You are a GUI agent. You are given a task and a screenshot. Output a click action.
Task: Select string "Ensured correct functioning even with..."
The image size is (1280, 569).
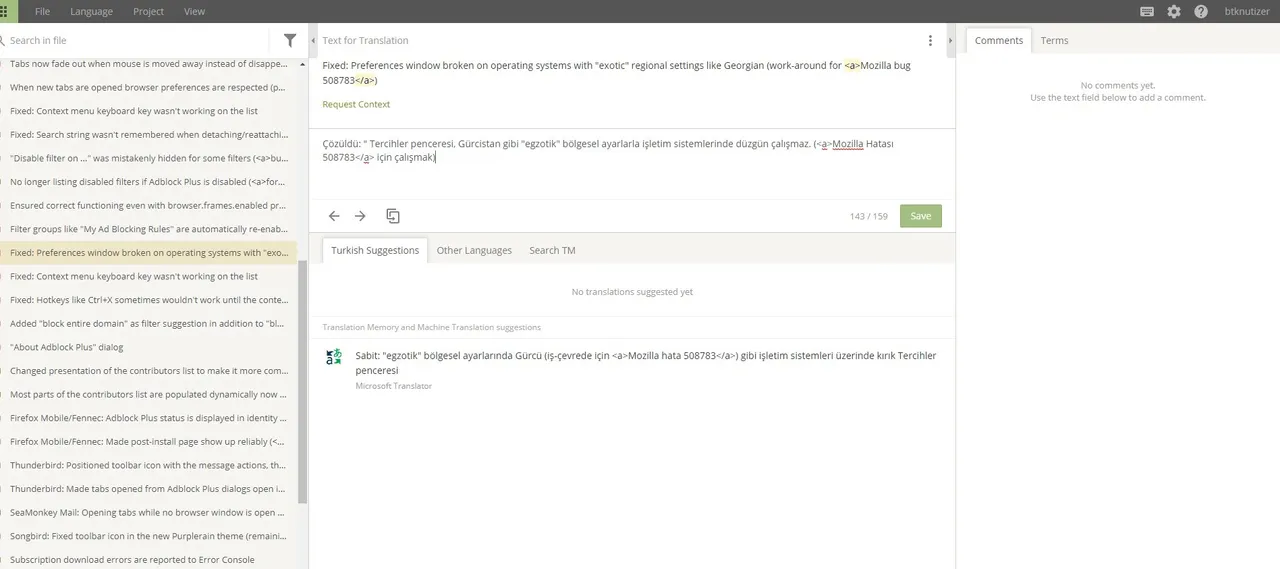point(149,205)
